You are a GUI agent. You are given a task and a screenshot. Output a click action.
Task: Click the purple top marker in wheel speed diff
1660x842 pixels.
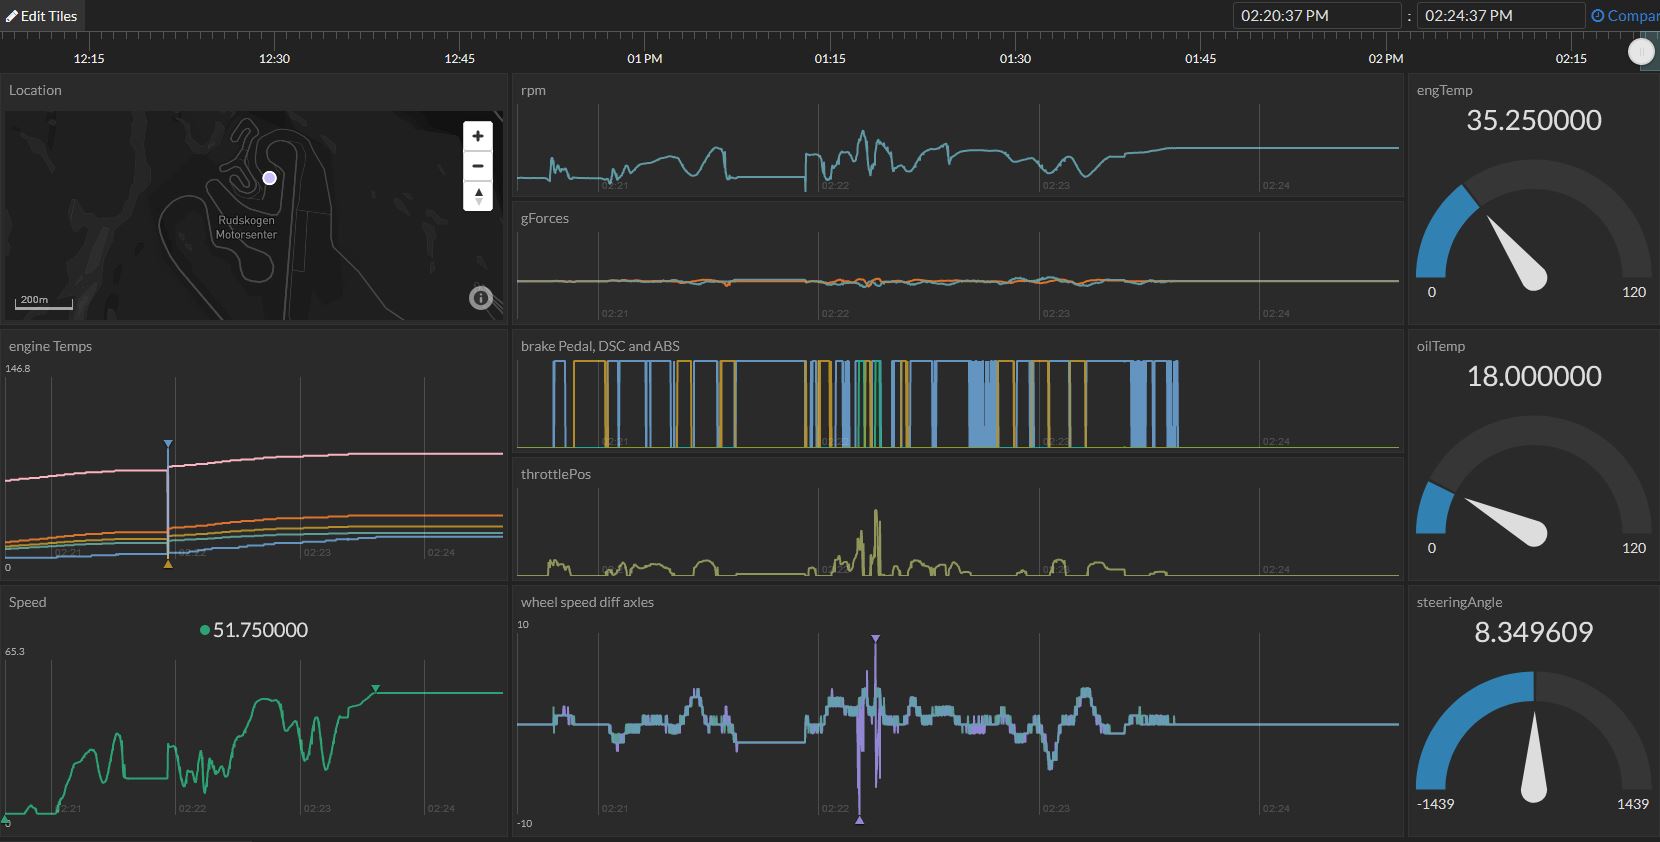point(875,638)
